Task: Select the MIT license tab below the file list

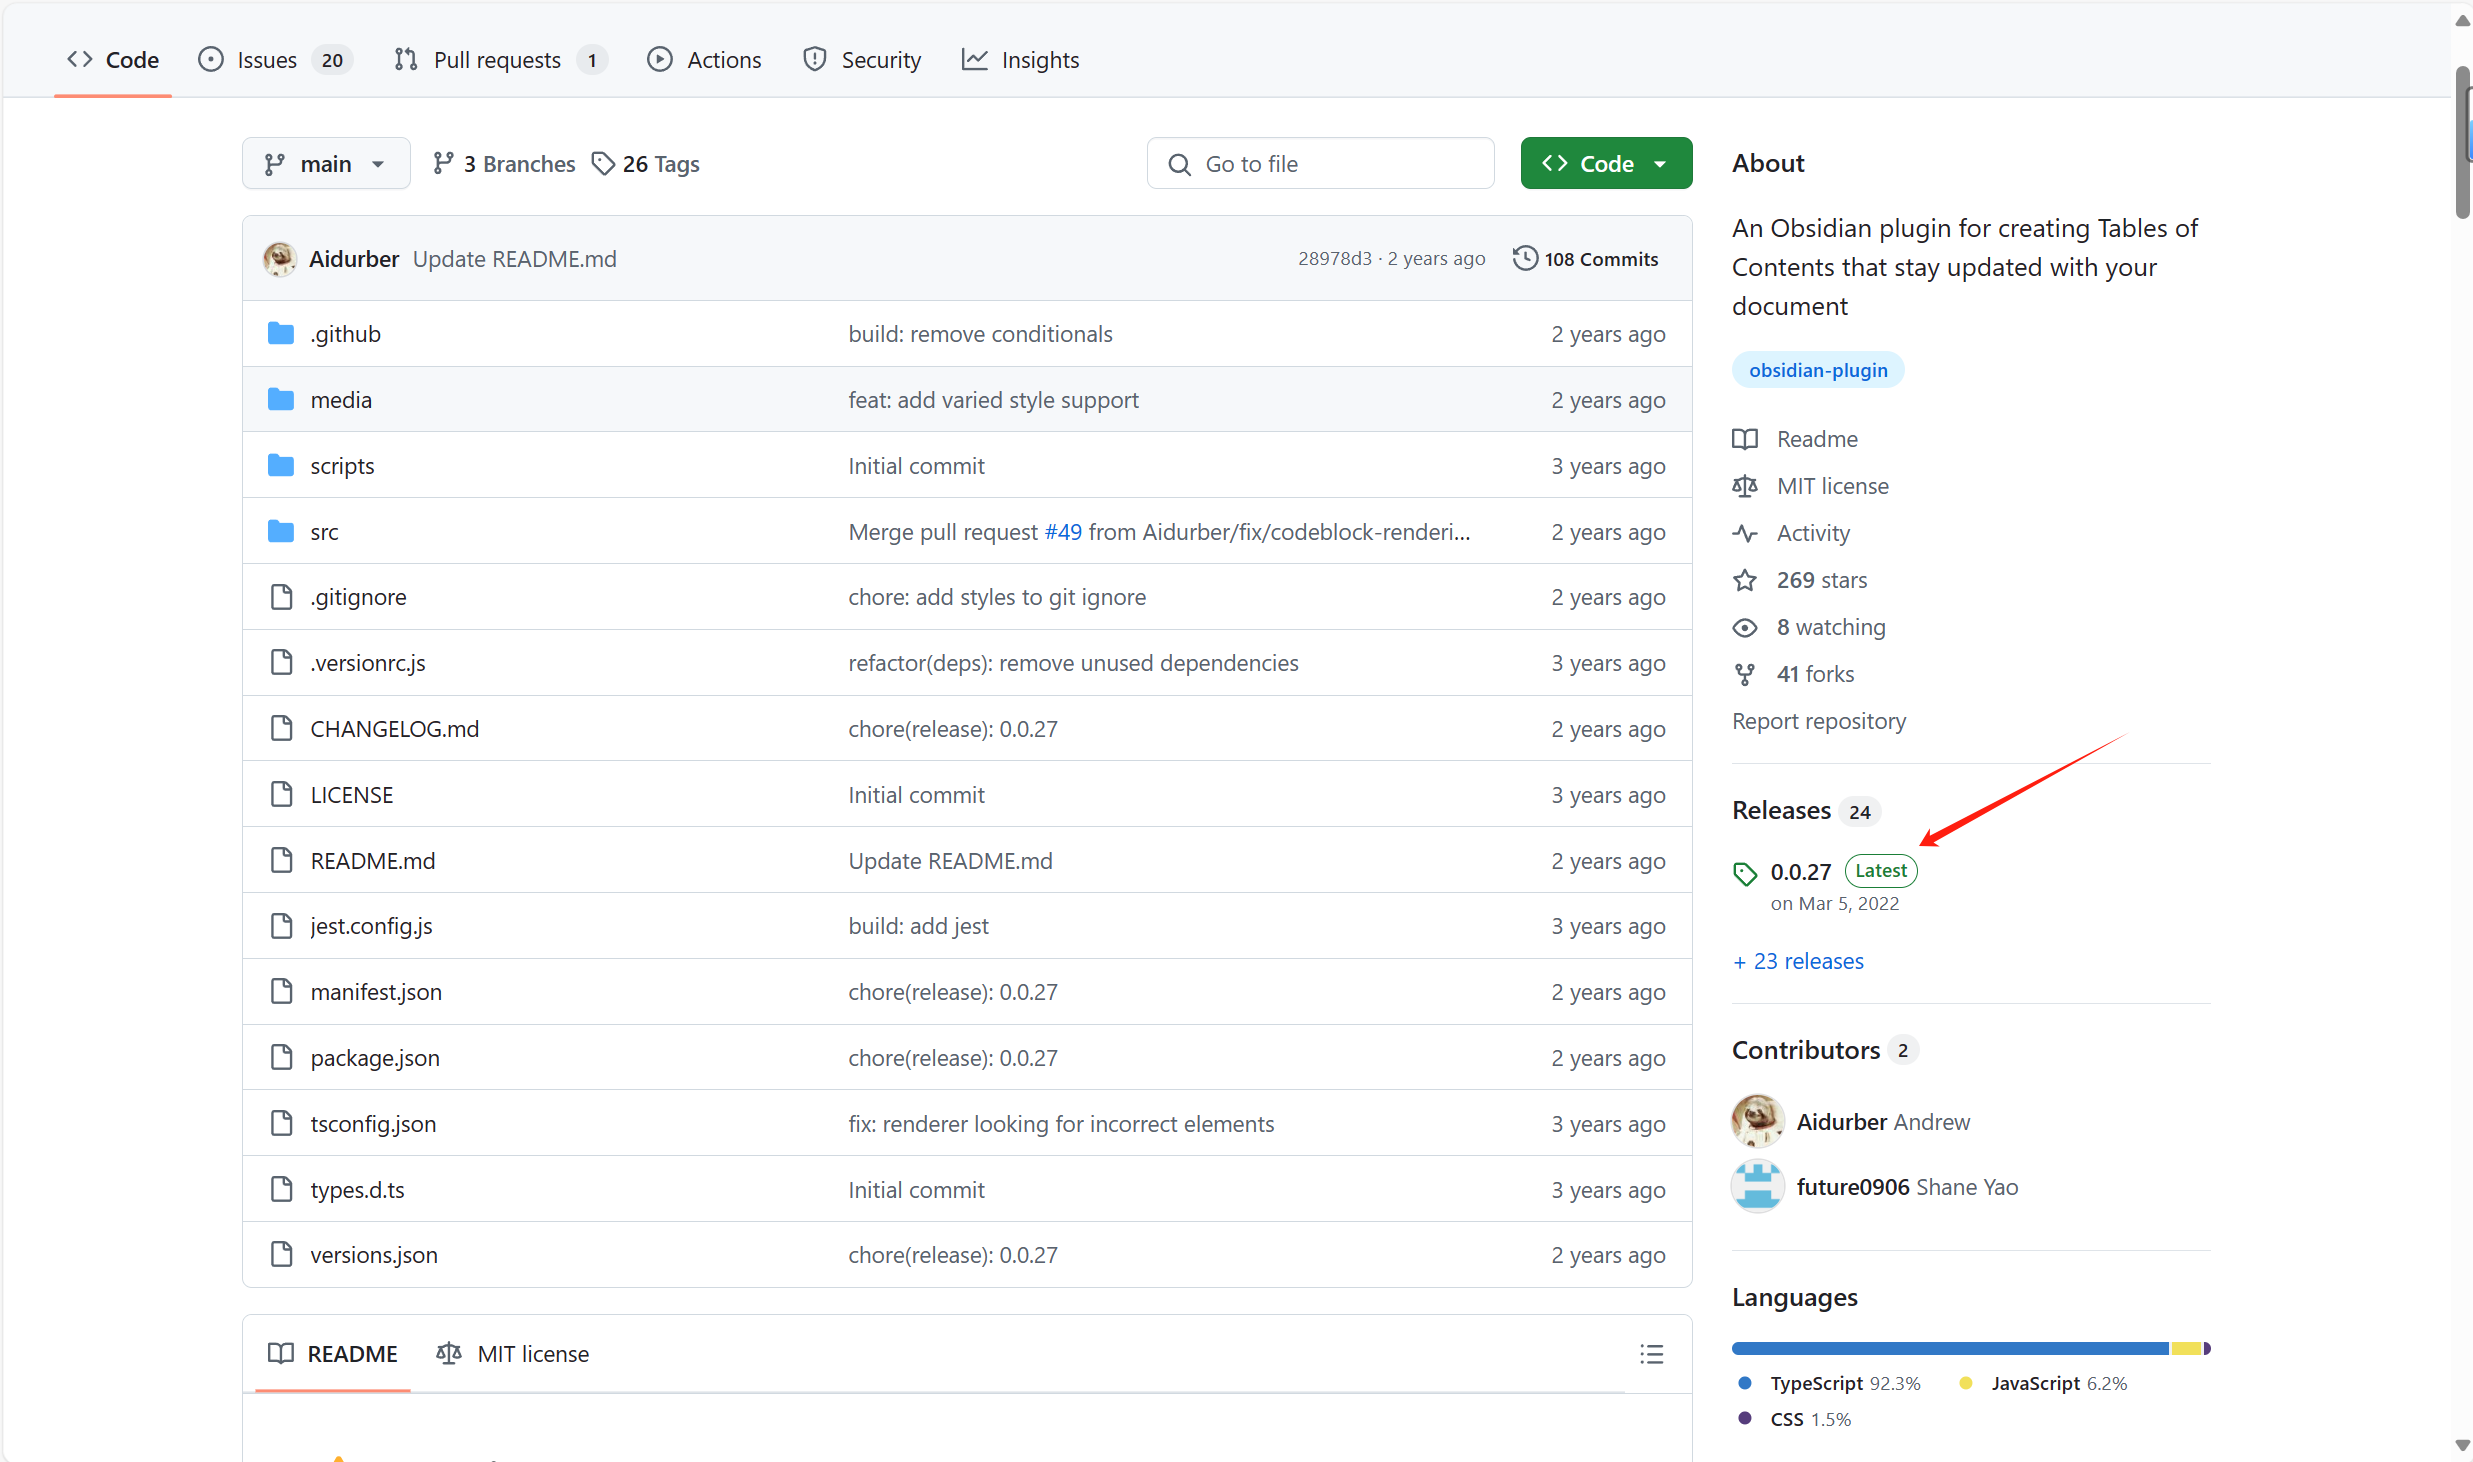Action: click(x=513, y=1354)
